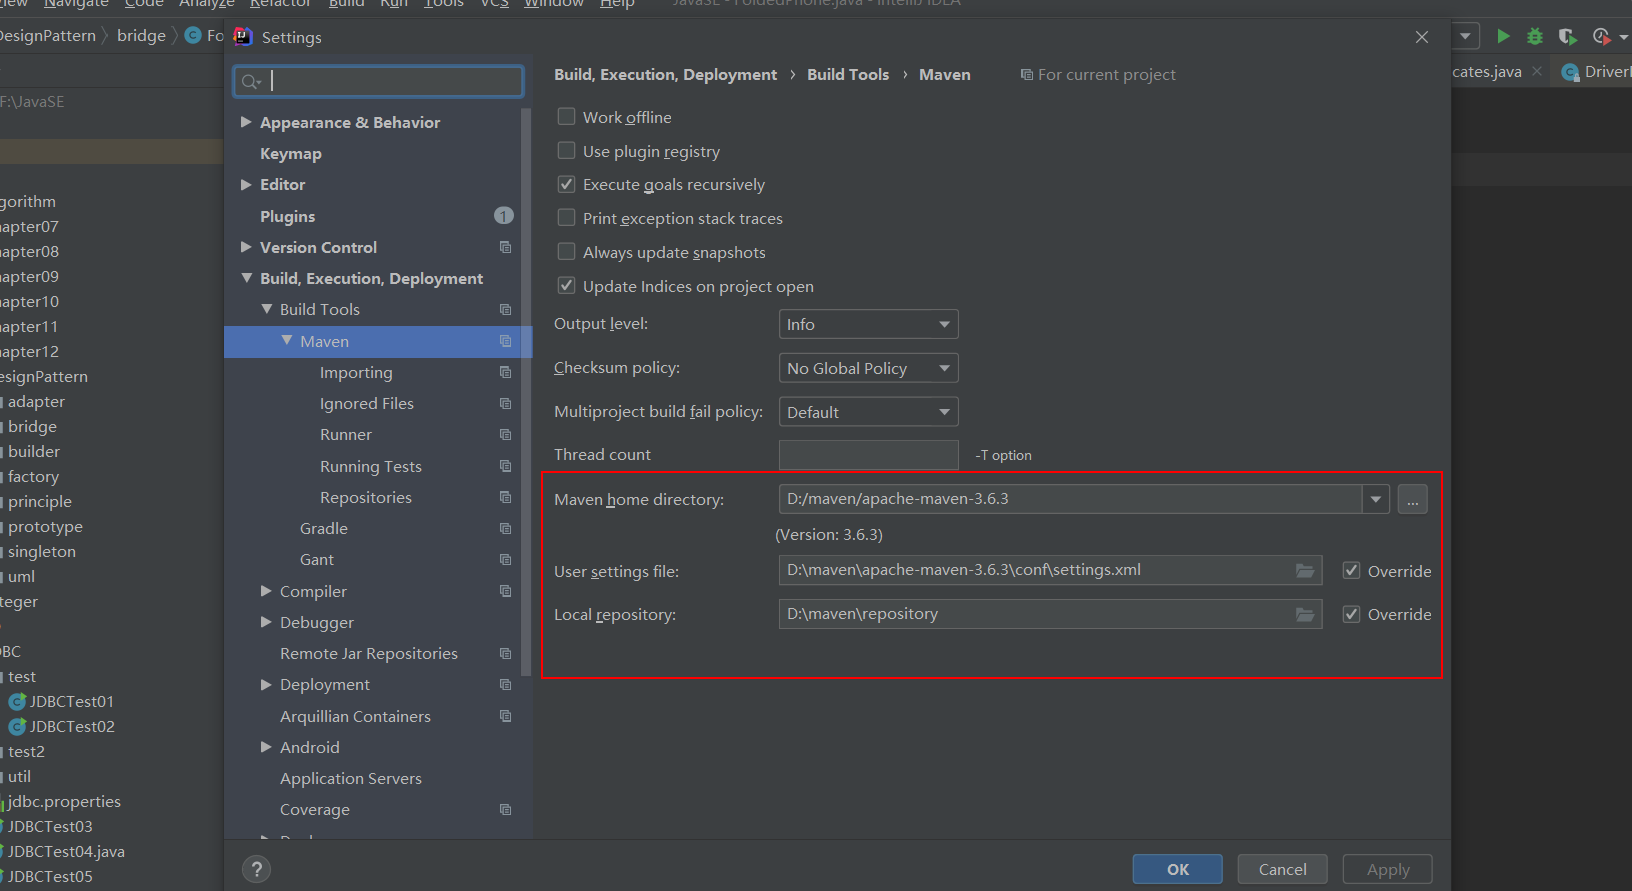Click the project-level icon next to Deployment
The width and height of the screenshot is (1632, 891).
coord(505,684)
